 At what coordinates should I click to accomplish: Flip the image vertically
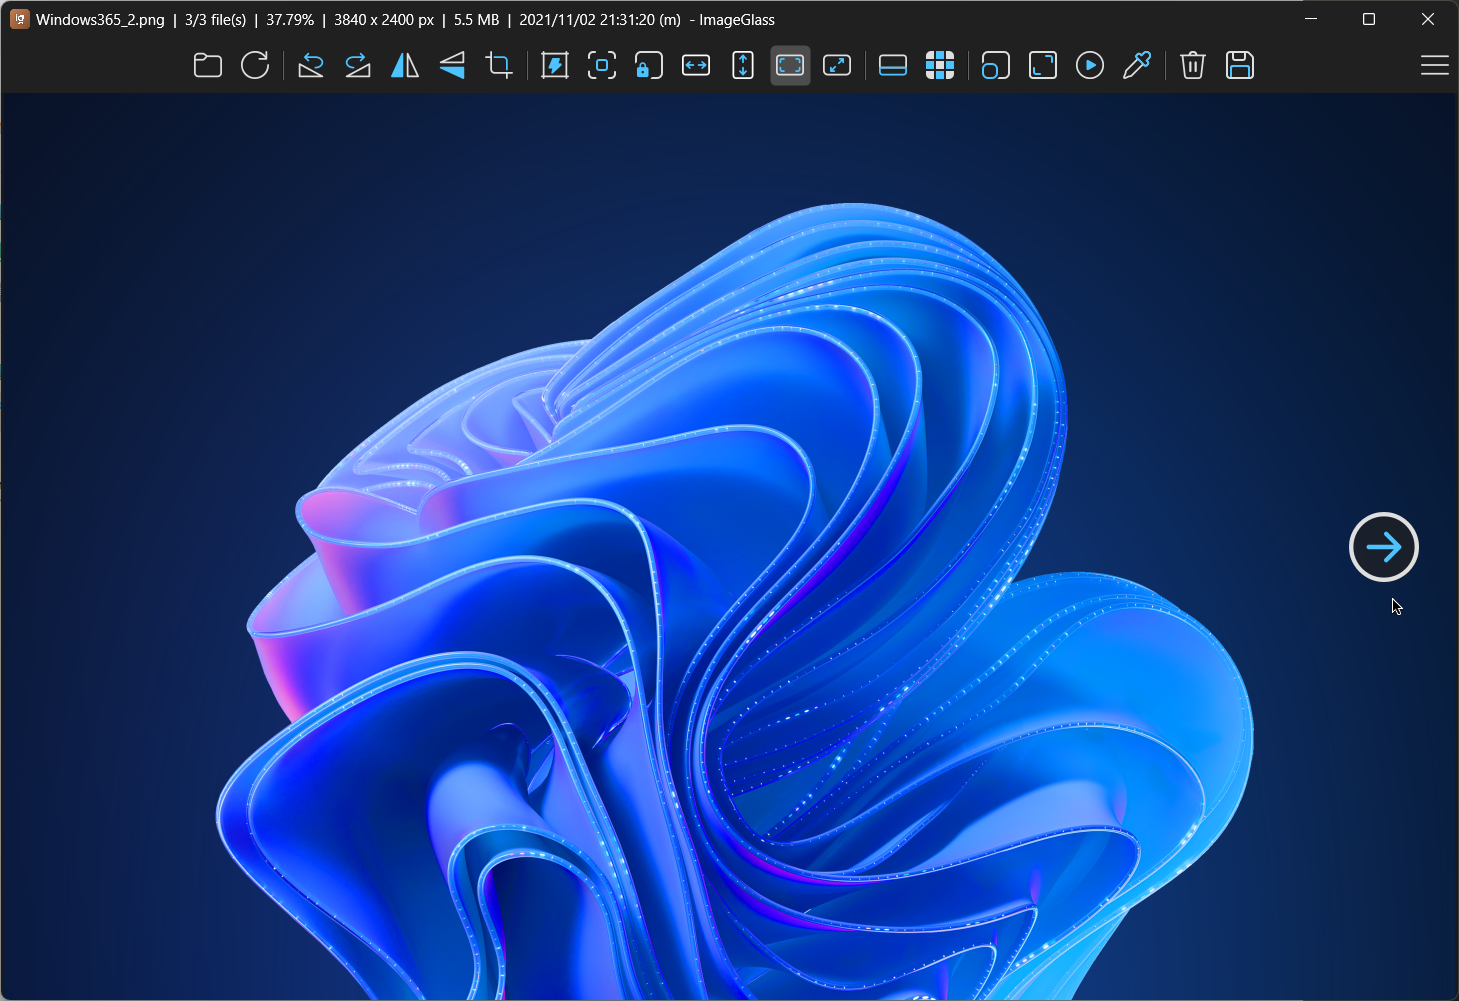452,66
